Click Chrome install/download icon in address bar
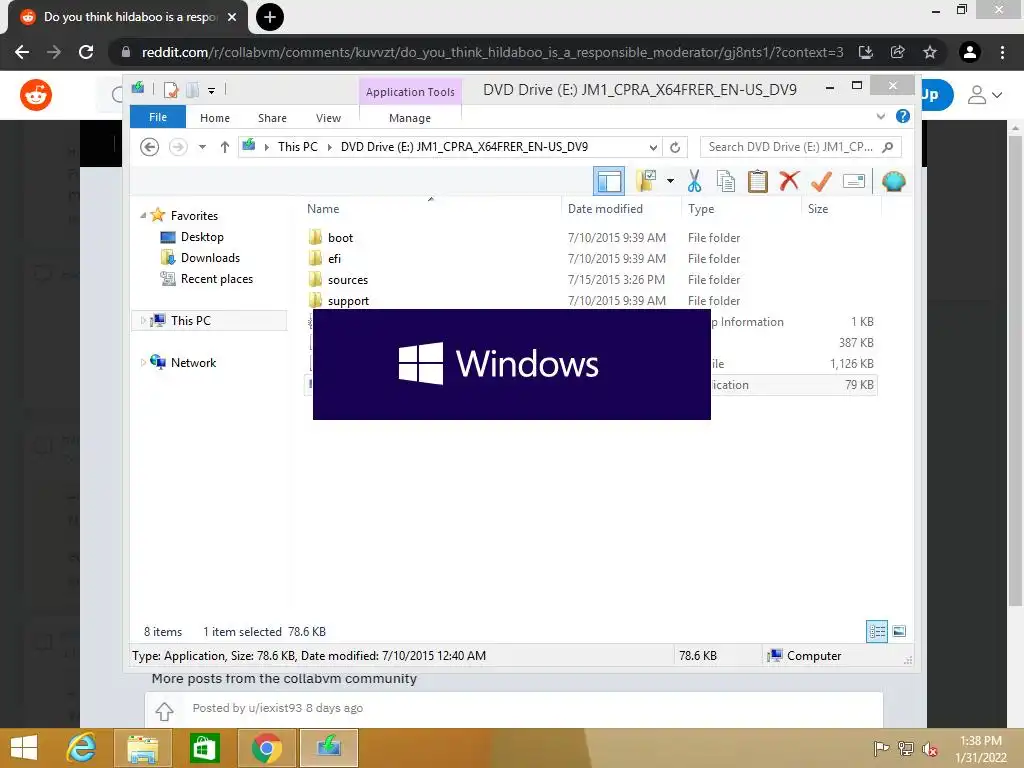 click(x=866, y=52)
